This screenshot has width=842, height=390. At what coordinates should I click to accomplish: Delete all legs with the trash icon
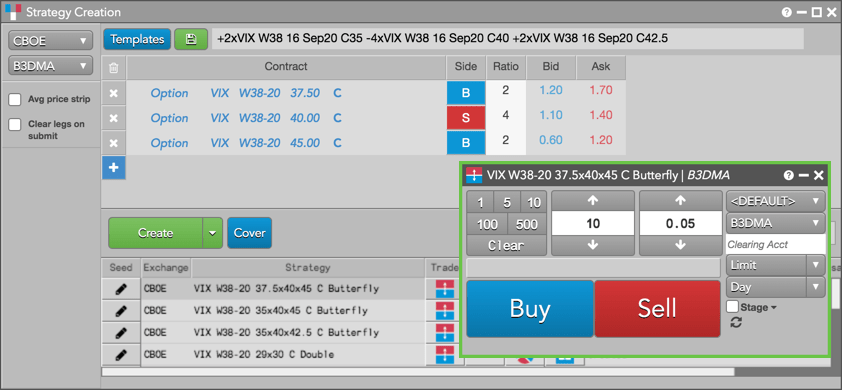[x=113, y=68]
